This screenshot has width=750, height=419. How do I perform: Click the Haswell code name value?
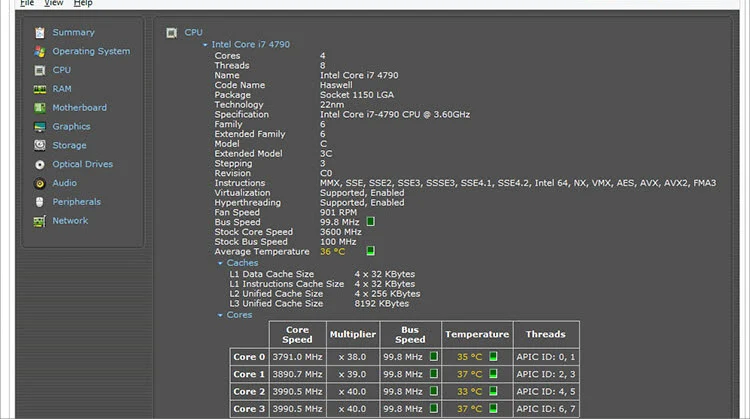[x=336, y=85]
